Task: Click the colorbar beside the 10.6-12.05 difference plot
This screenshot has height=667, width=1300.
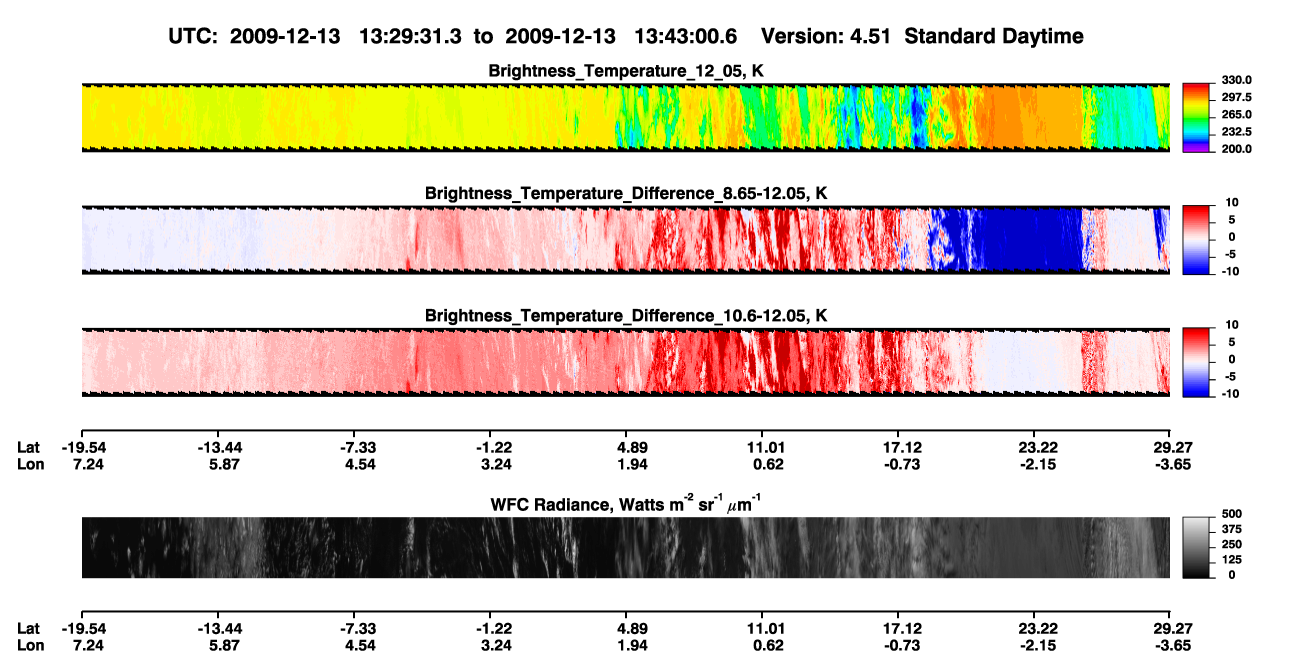Action: pos(1196,362)
